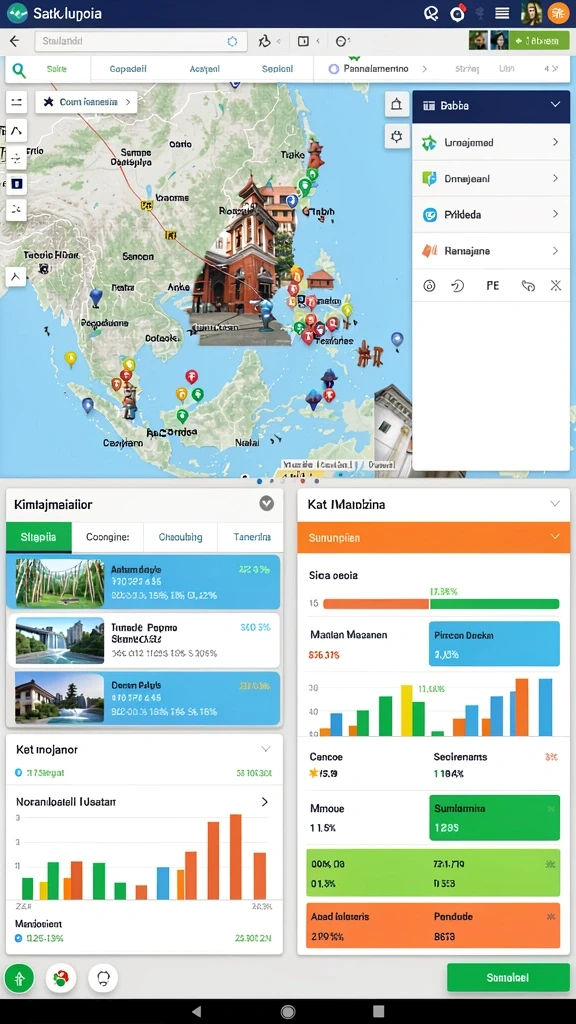Click the top dash icon in map's left toolbar
Image resolution: width=576 pixels, height=1024 pixels.
16,103
